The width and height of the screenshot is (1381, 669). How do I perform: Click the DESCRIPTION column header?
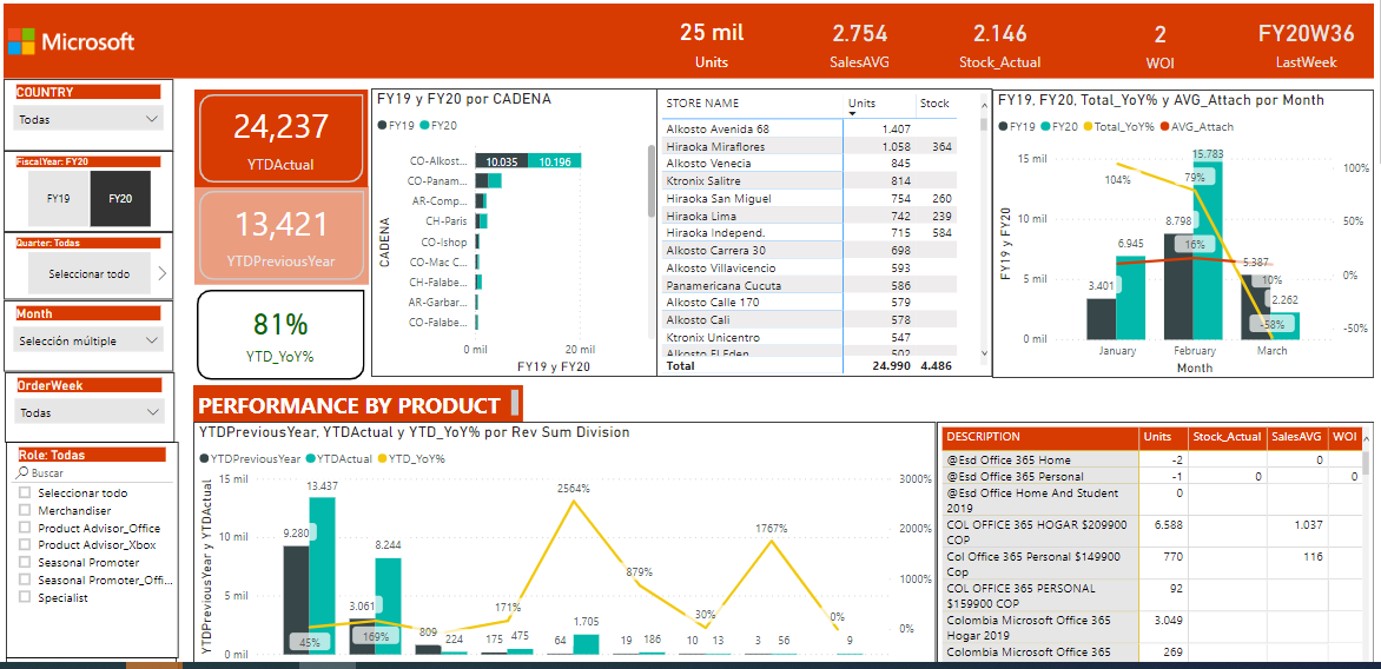pyautogui.click(x=982, y=437)
